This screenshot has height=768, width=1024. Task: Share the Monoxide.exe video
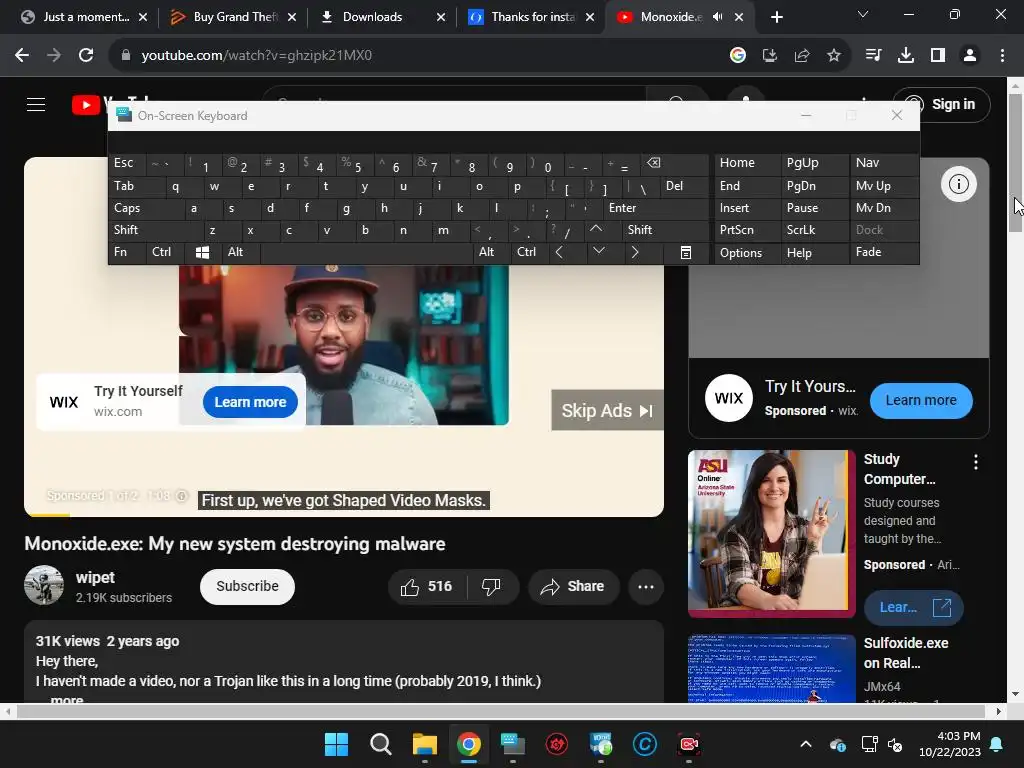[573, 586]
